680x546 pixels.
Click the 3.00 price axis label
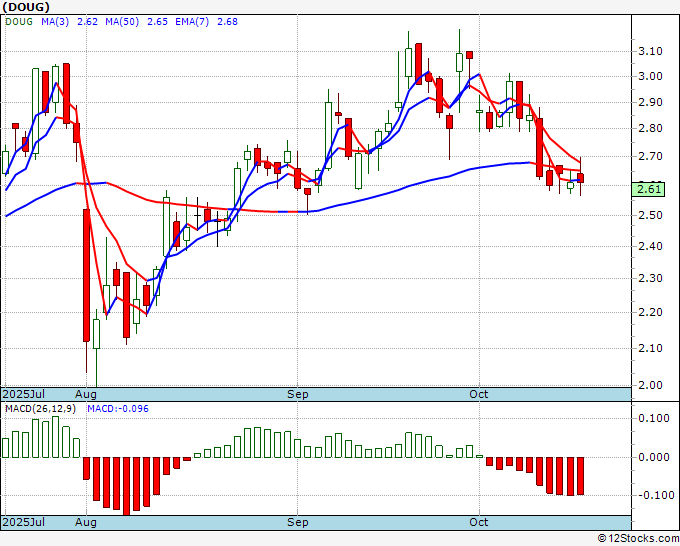[x=651, y=76]
